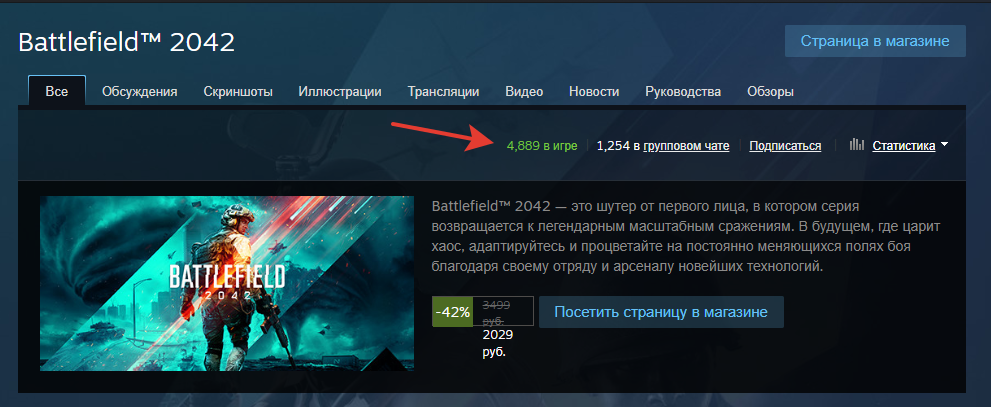Click Посетить страницу в магазине button

[x=661, y=312]
